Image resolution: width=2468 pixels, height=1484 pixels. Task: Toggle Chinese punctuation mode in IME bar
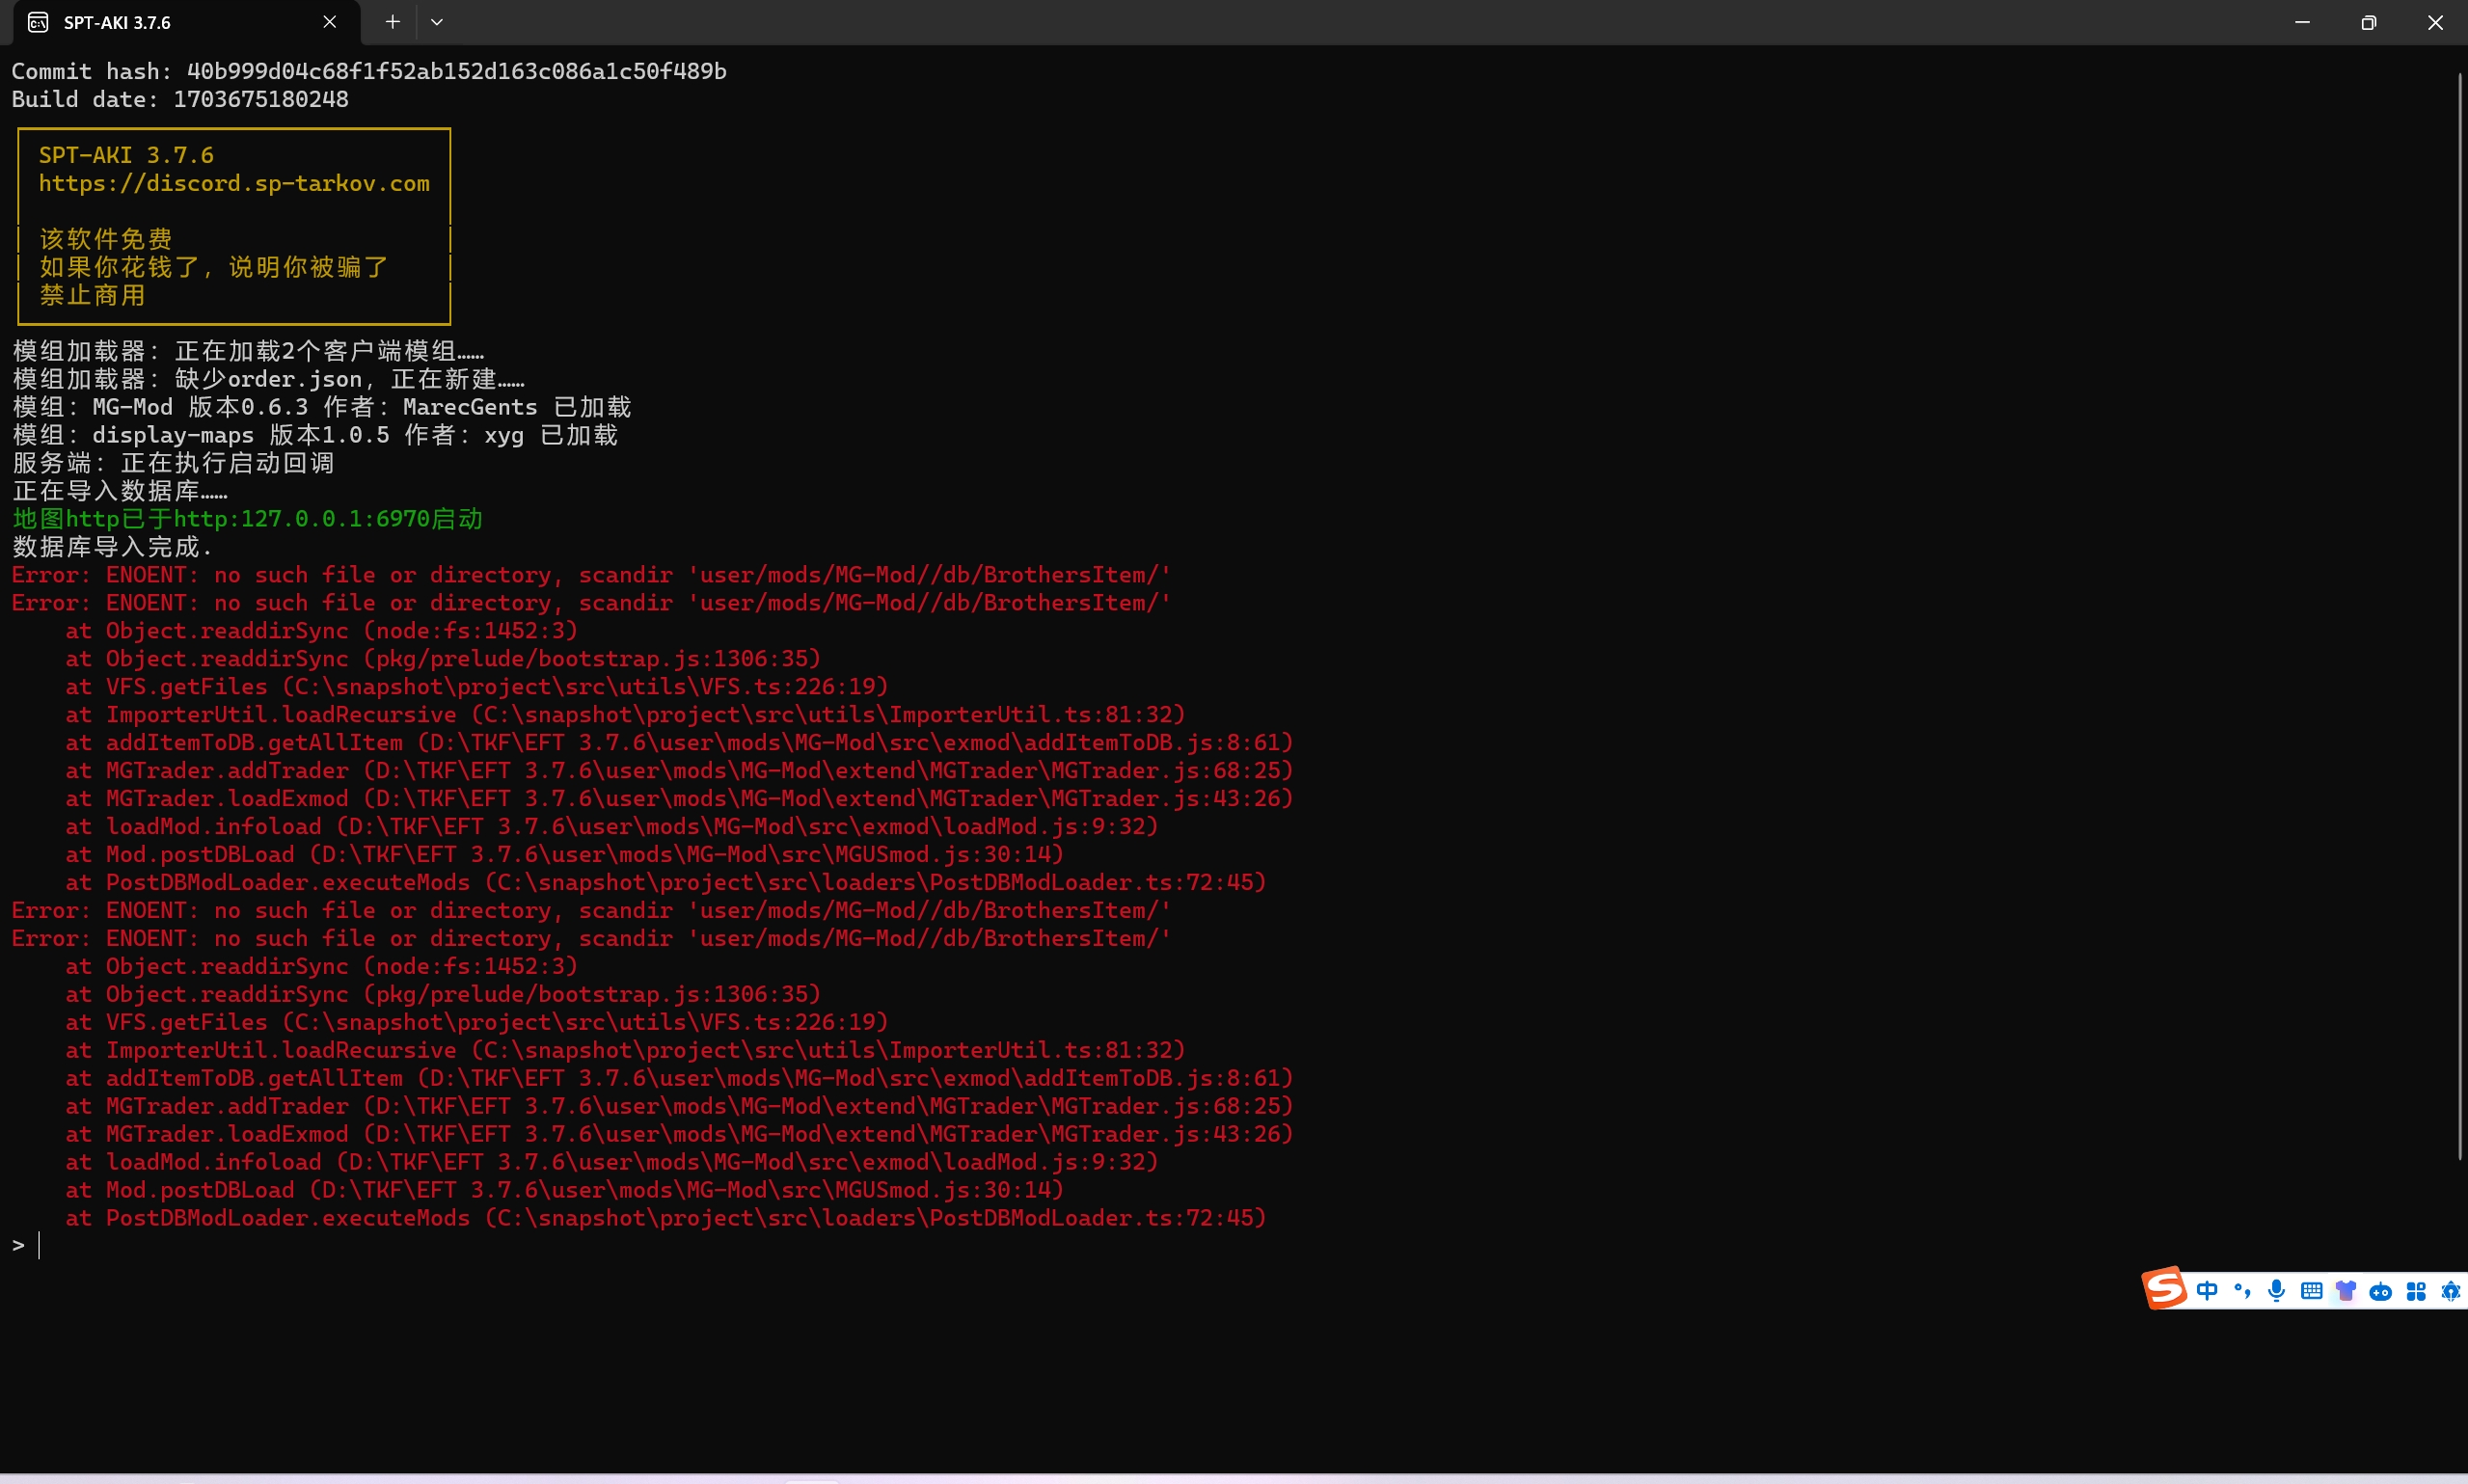click(2242, 1291)
